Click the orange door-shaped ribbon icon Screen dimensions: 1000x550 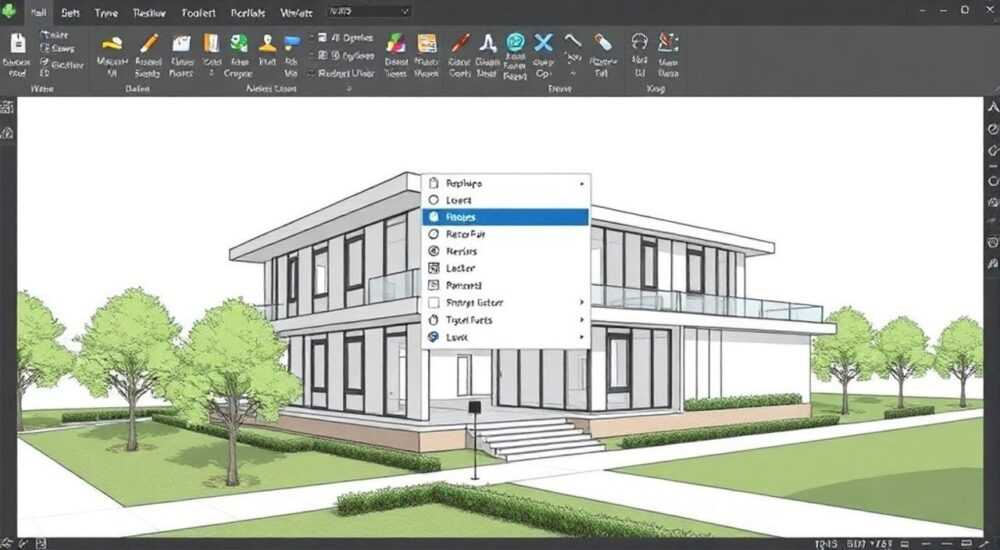pyautogui.click(x=211, y=43)
